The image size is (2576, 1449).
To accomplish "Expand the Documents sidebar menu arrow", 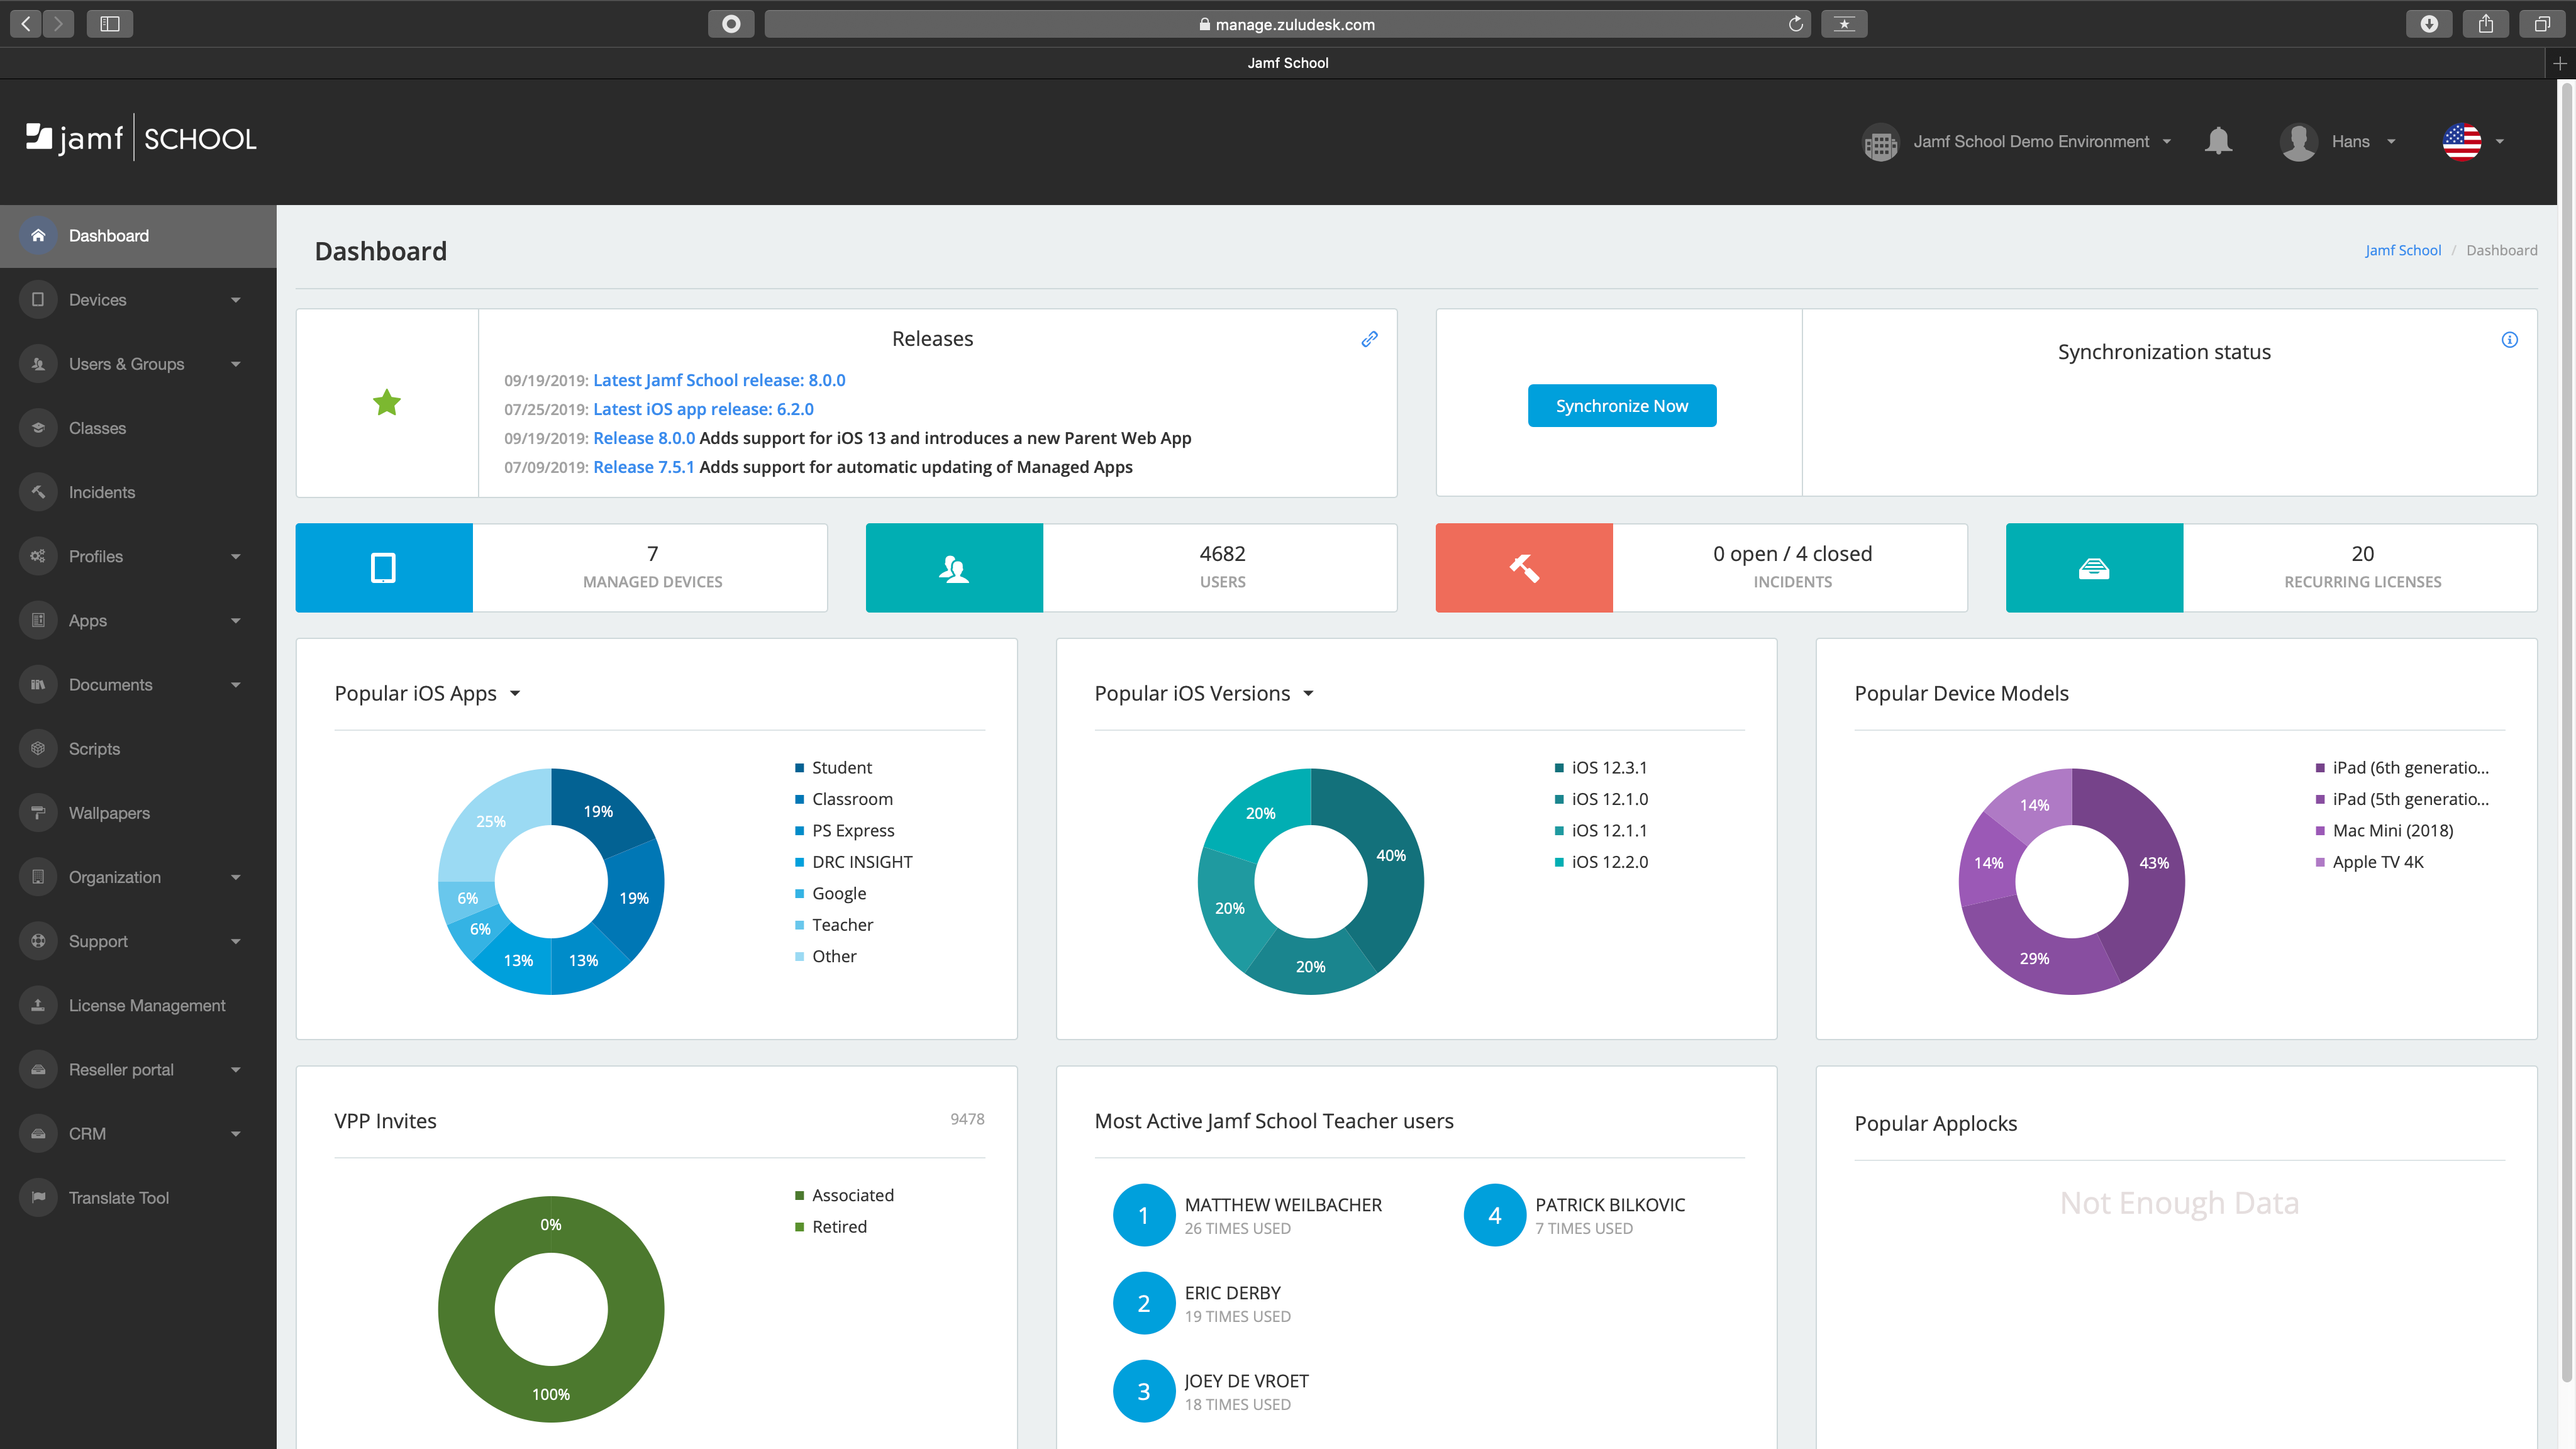I will (x=236, y=685).
